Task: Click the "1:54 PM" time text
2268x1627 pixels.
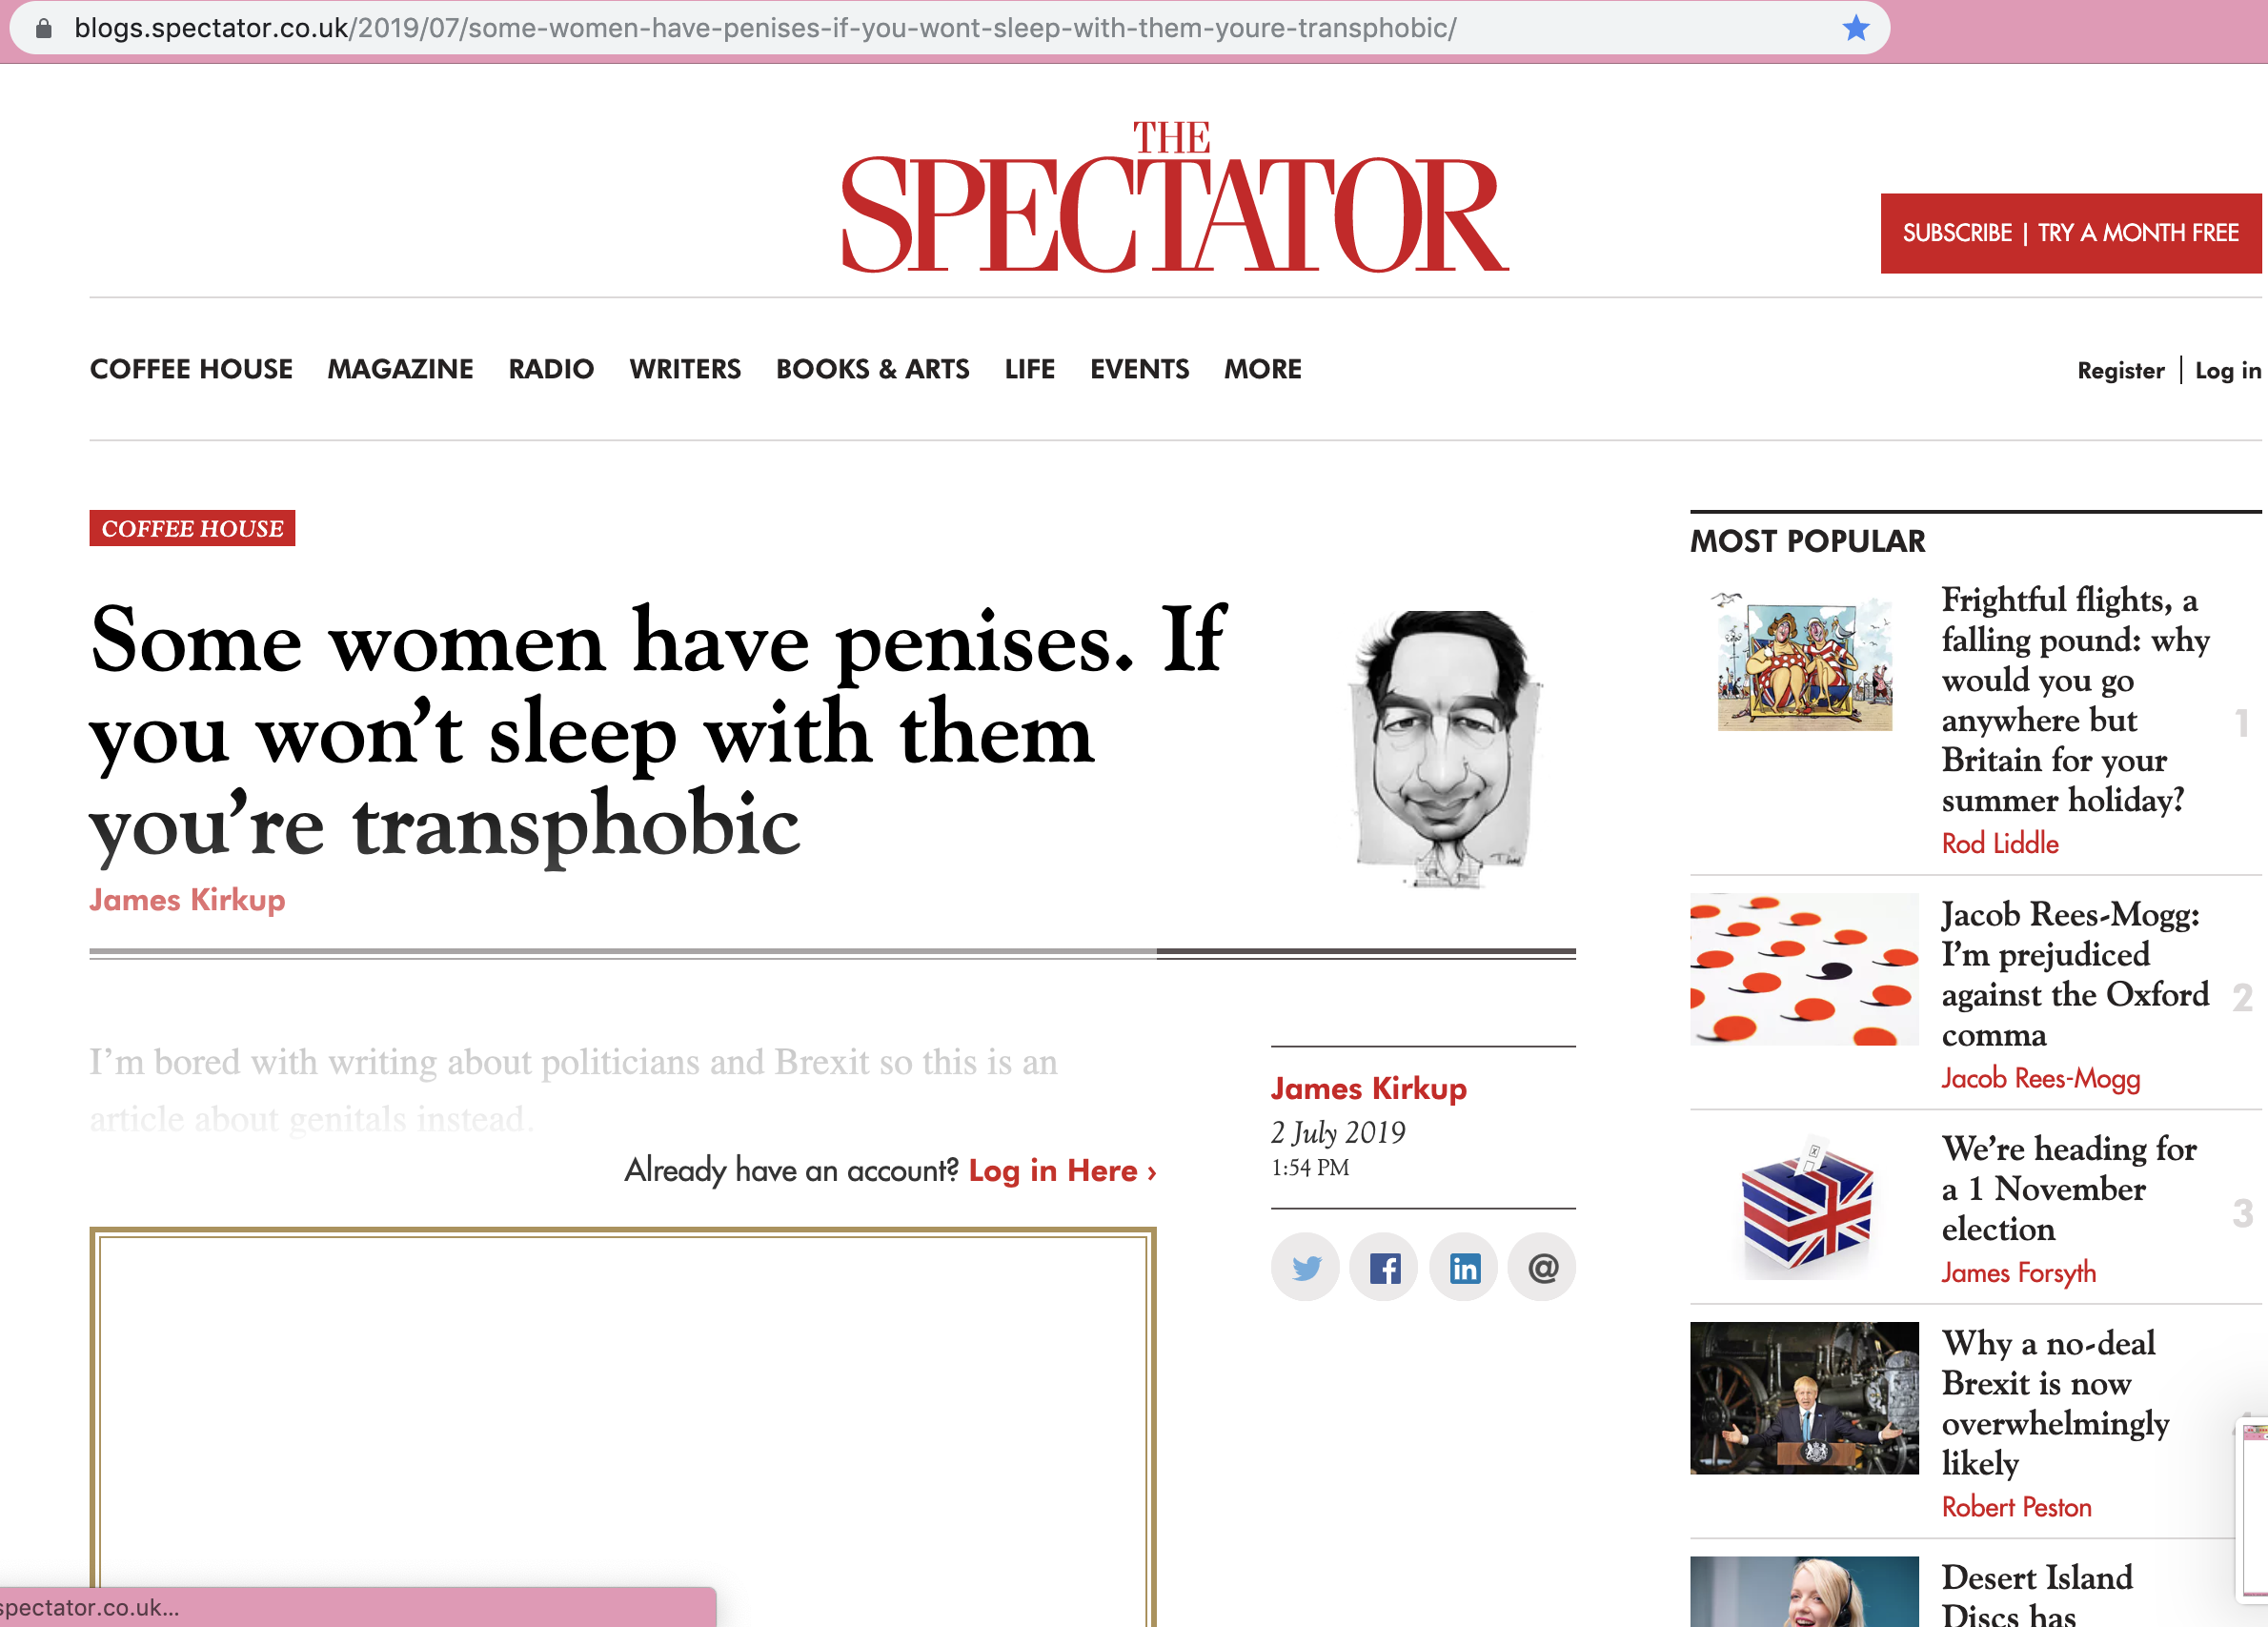Action: pyautogui.click(x=1309, y=1167)
